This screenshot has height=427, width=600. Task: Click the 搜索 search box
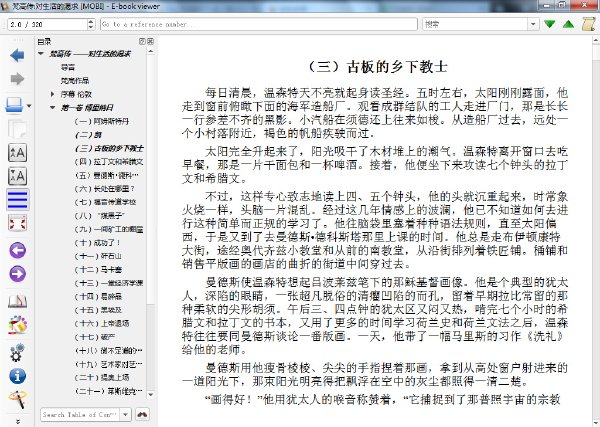click(x=476, y=24)
